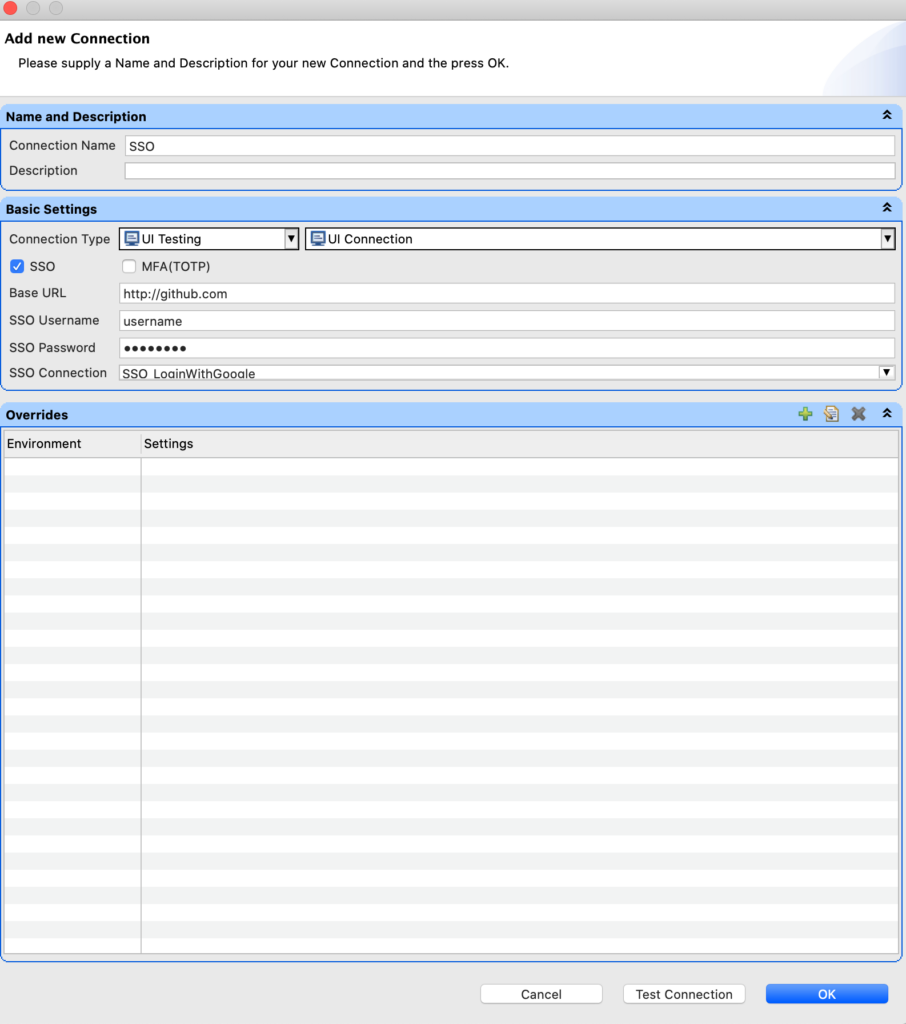Click the Base URL field
The image size is (906, 1024).
pos(507,294)
